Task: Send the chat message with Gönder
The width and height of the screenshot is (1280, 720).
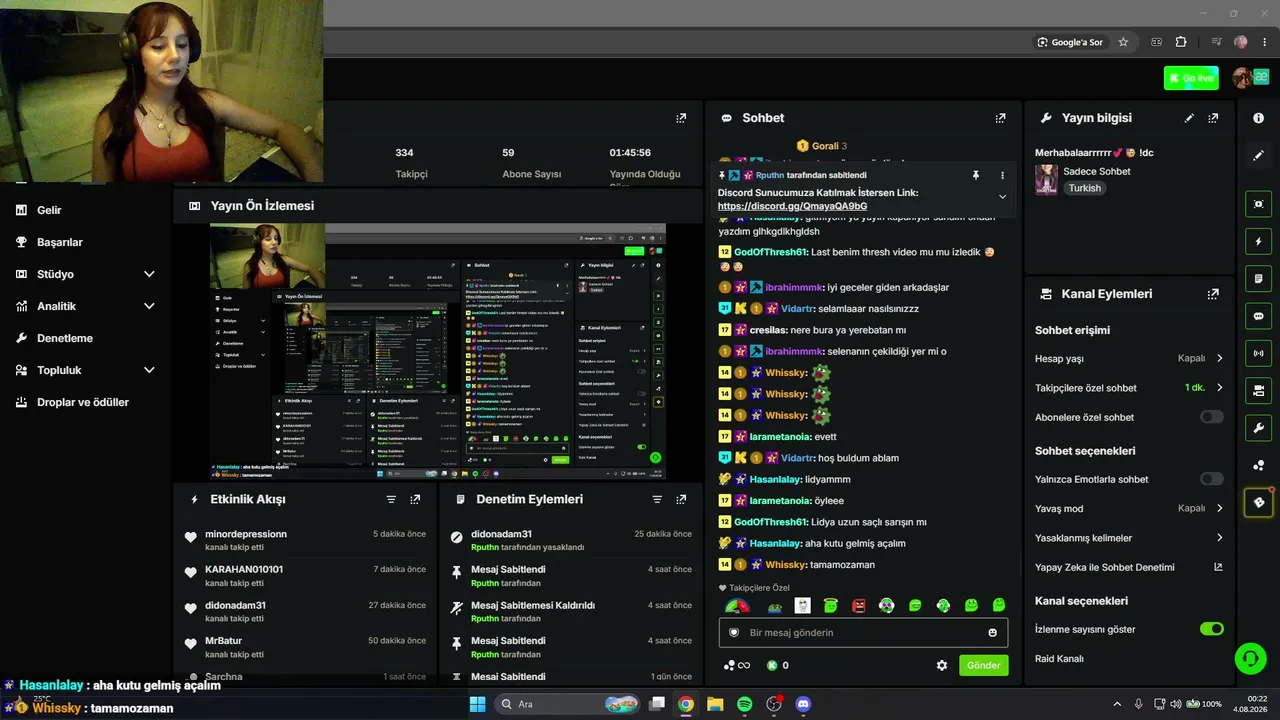Action: coord(983,665)
